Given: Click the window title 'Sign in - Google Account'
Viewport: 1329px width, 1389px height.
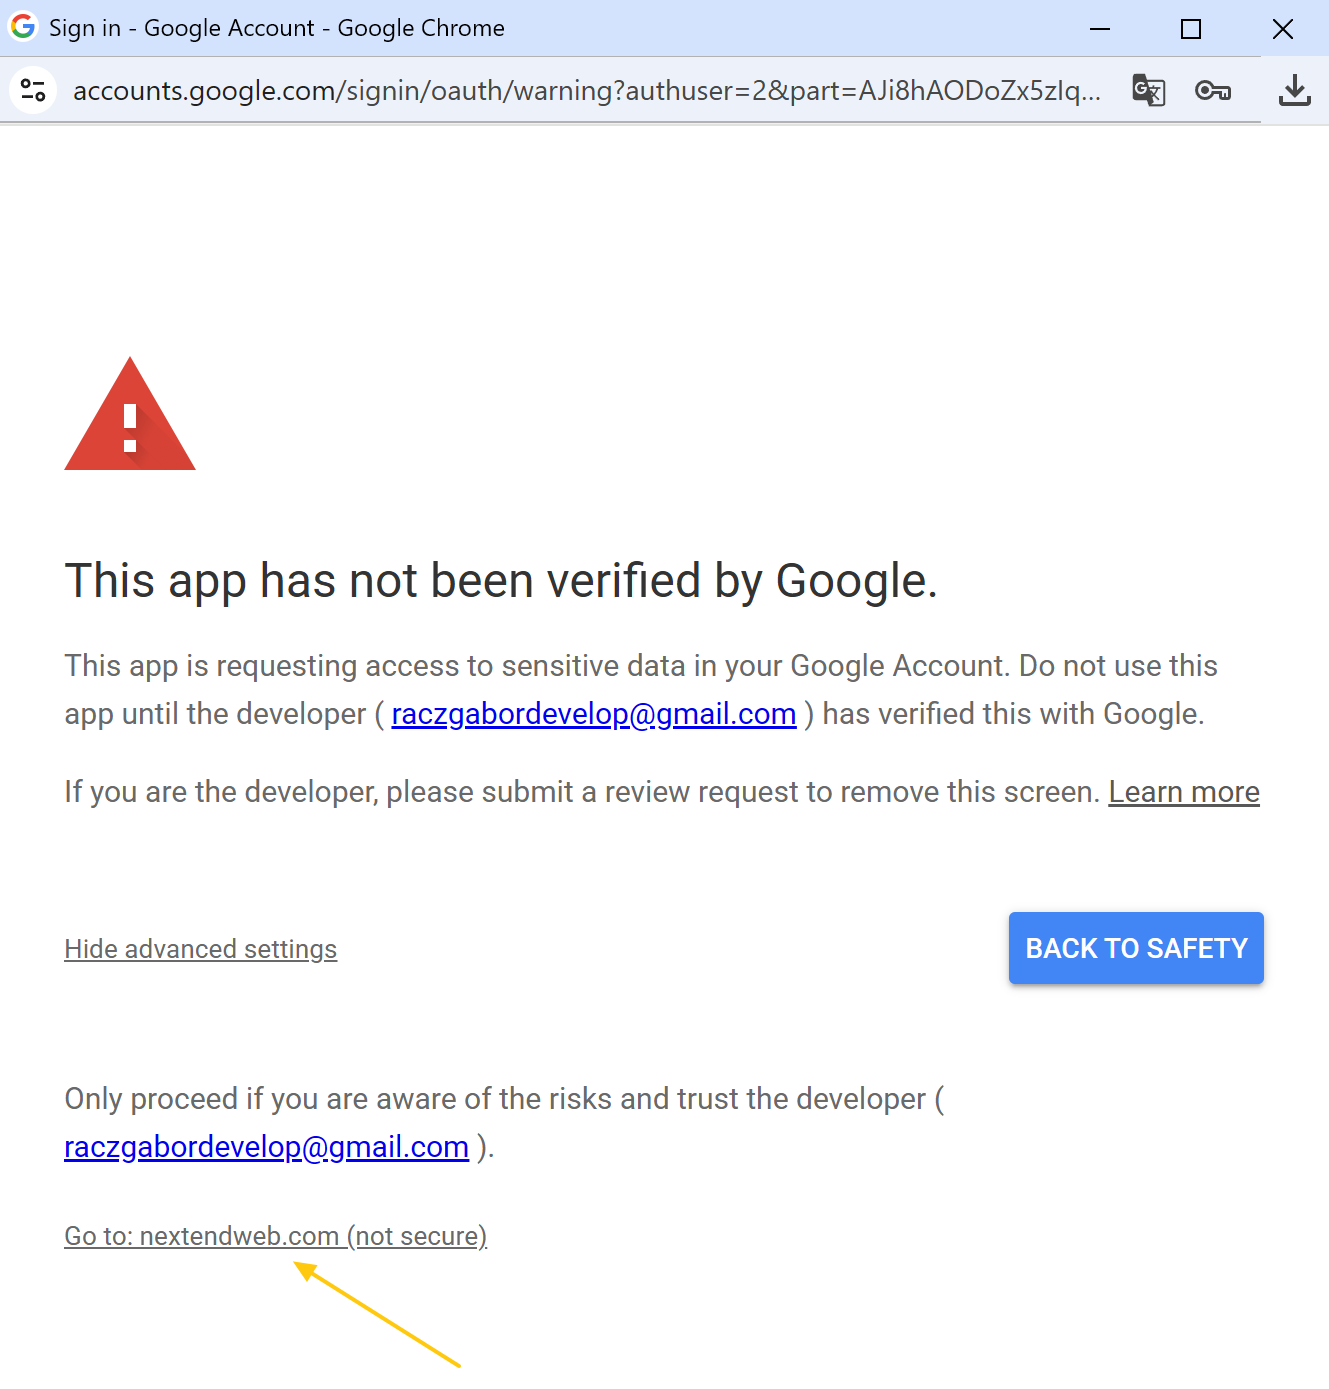Looking at the screenshot, I should (x=182, y=28).
